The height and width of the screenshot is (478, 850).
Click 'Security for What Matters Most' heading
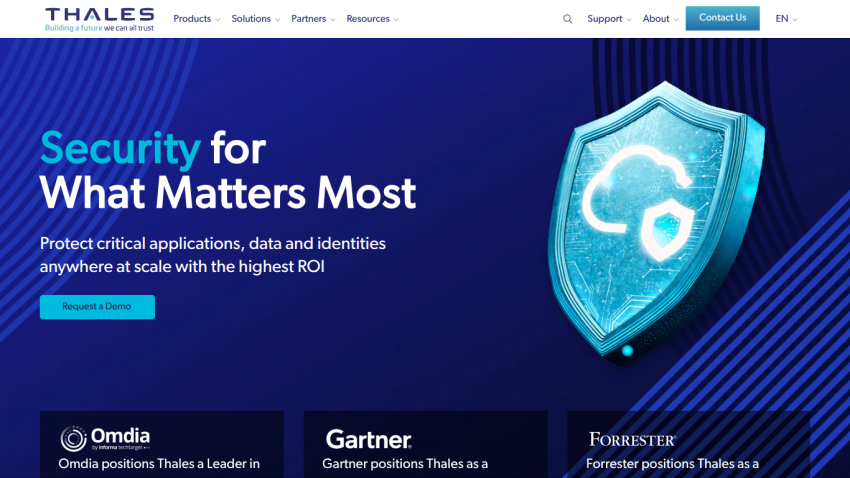point(228,170)
